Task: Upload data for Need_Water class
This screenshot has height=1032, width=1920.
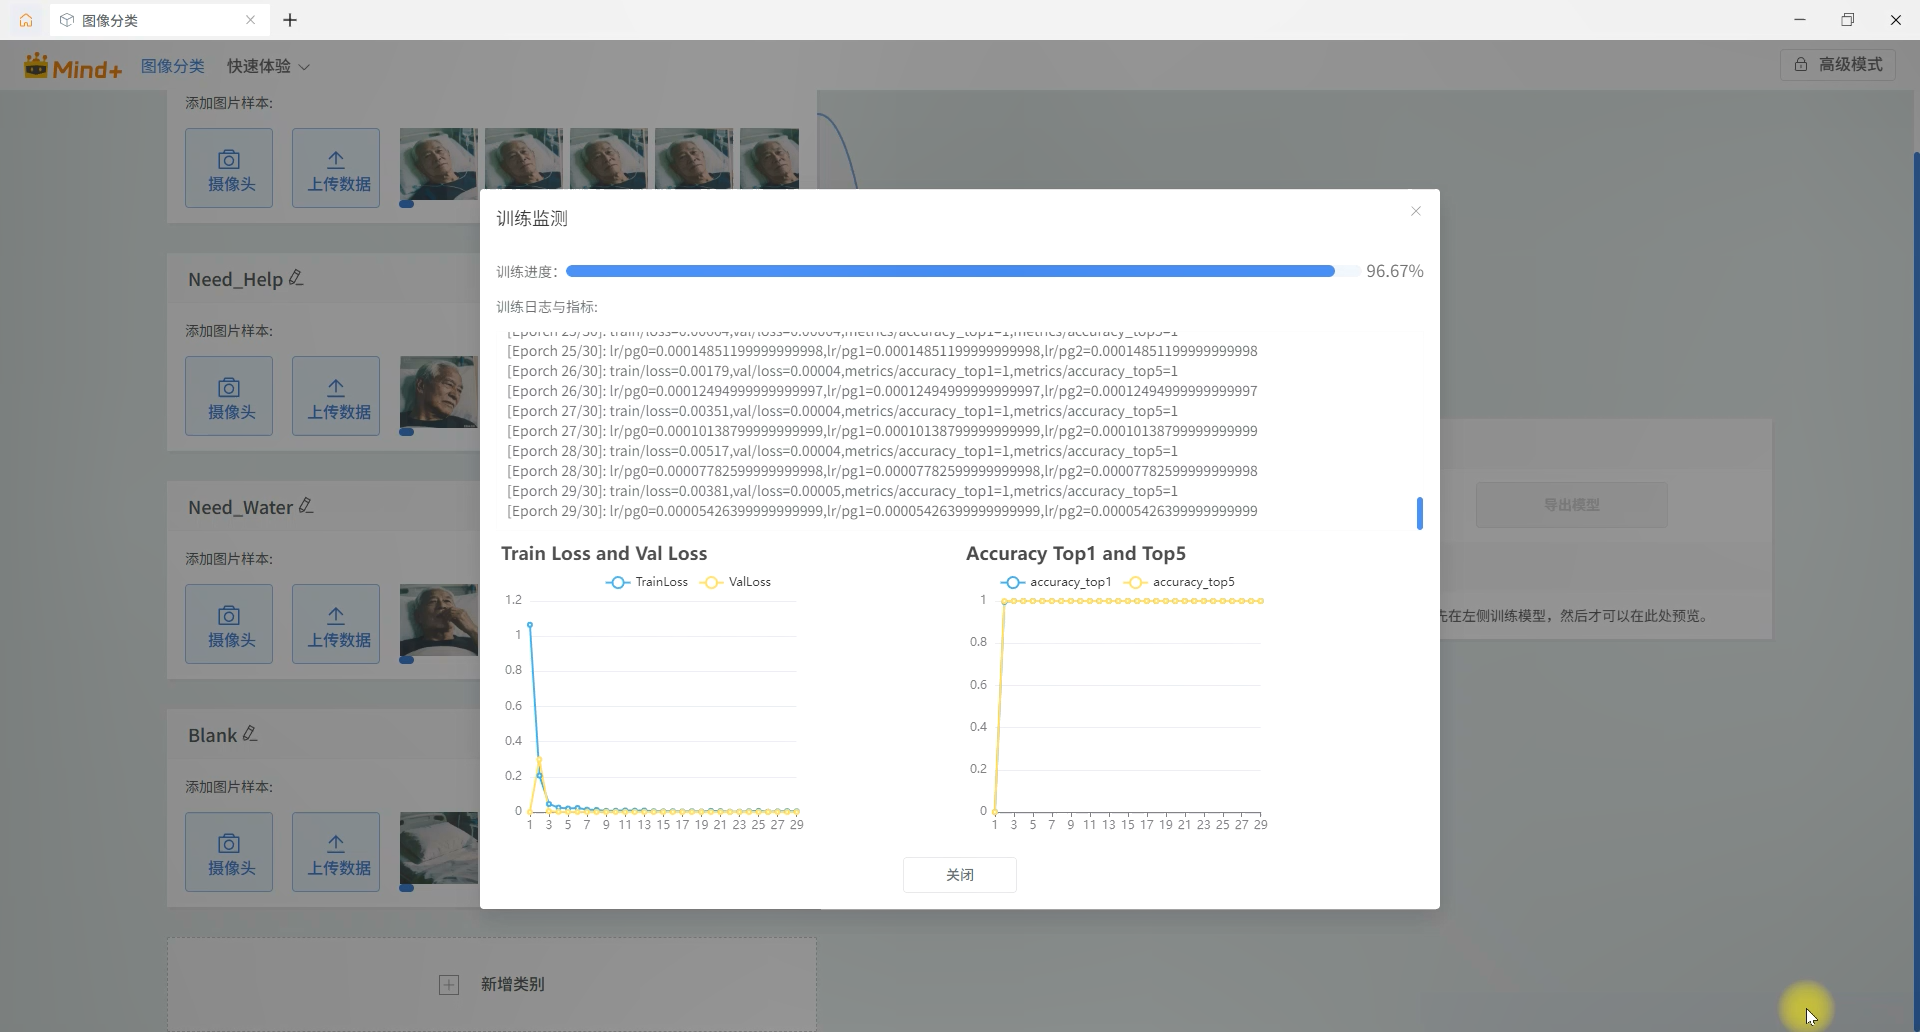Action: point(336,624)
